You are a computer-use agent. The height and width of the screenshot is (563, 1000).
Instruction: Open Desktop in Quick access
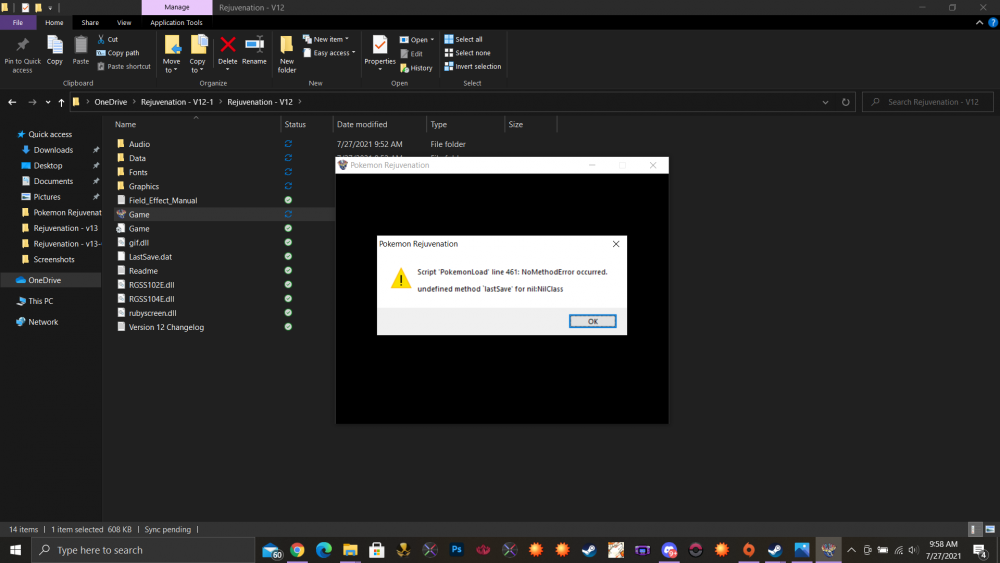48,166
